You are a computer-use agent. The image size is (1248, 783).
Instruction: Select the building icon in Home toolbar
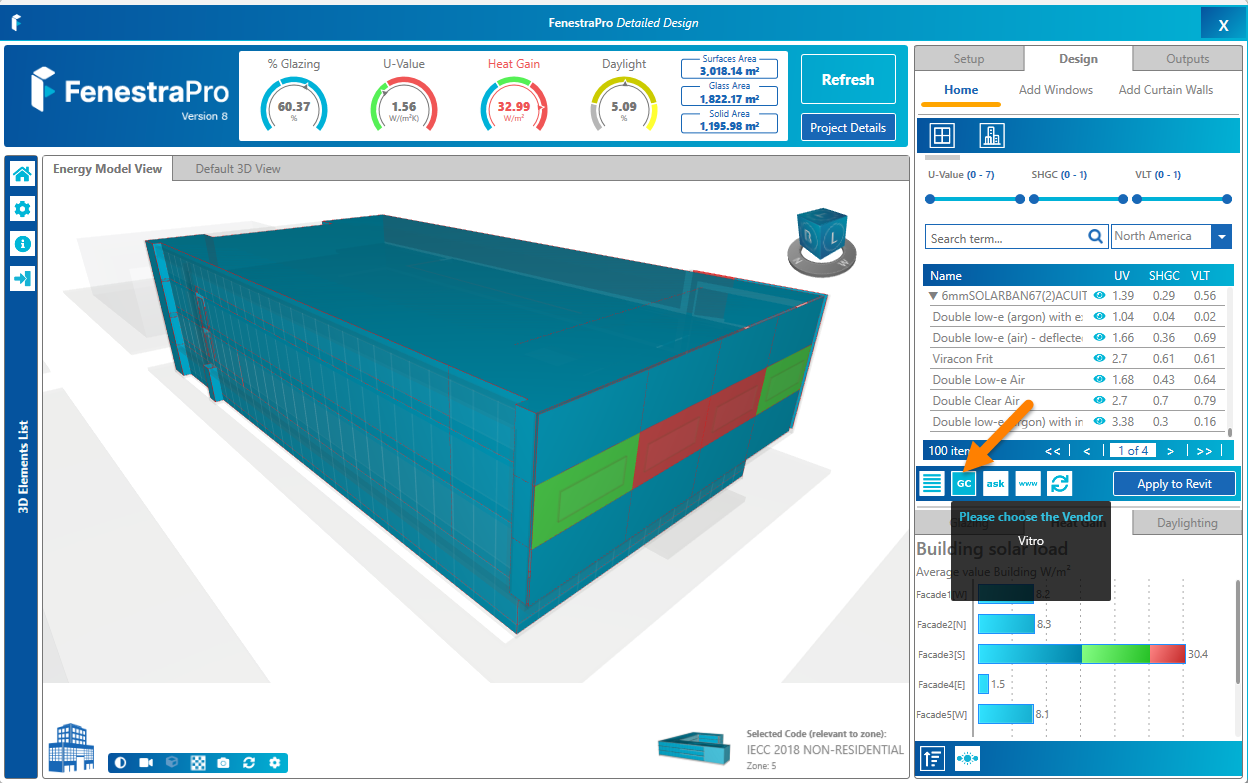(x=991, y=135)
